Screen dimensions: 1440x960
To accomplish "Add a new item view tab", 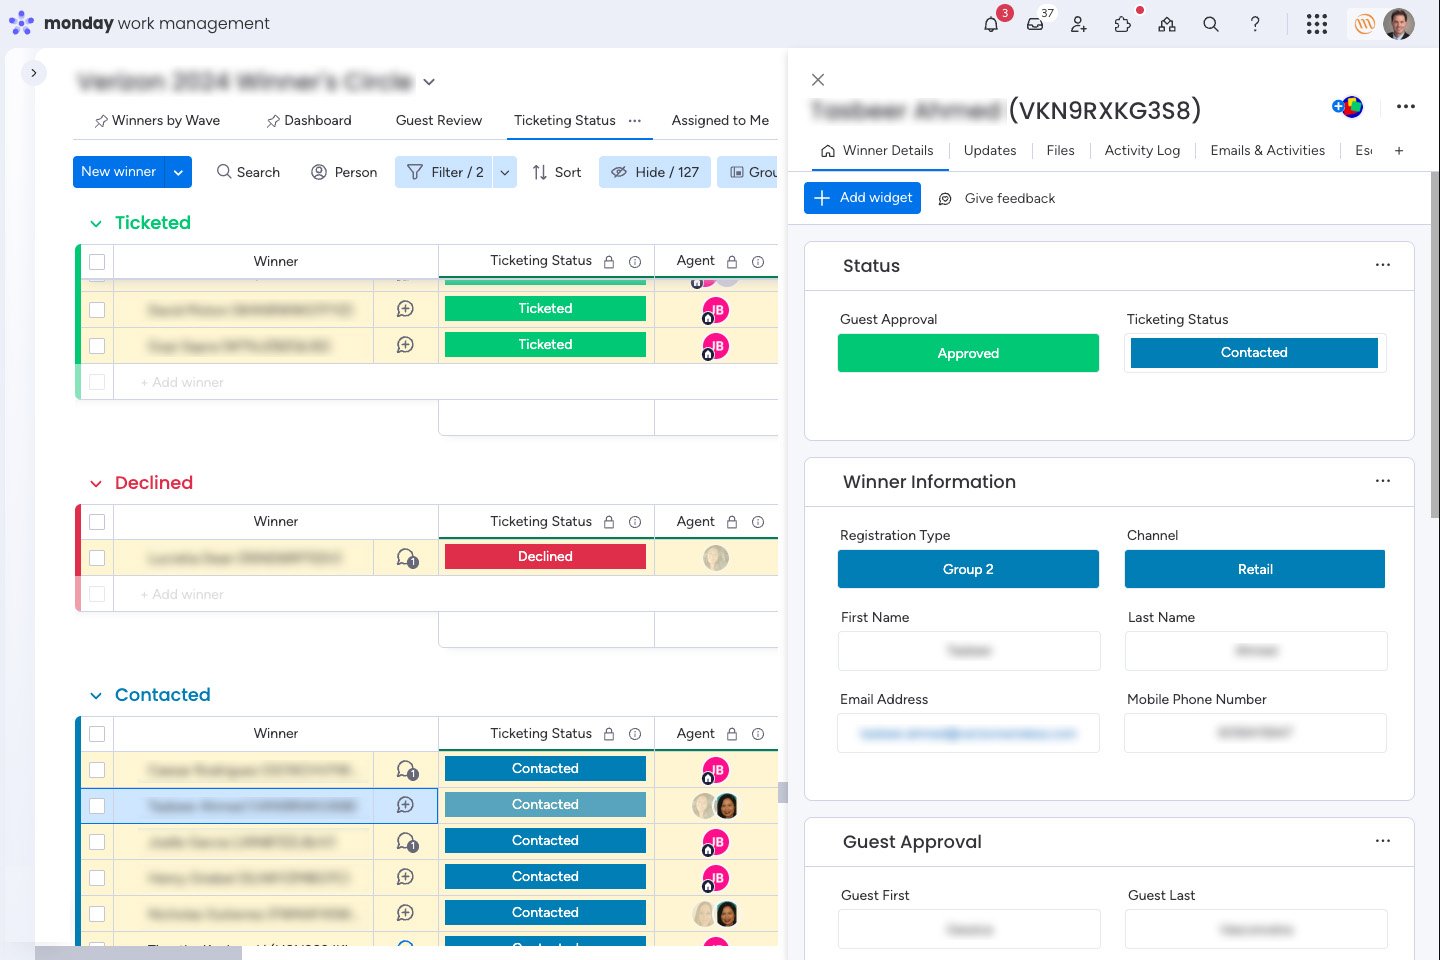I will (1399, 151).
